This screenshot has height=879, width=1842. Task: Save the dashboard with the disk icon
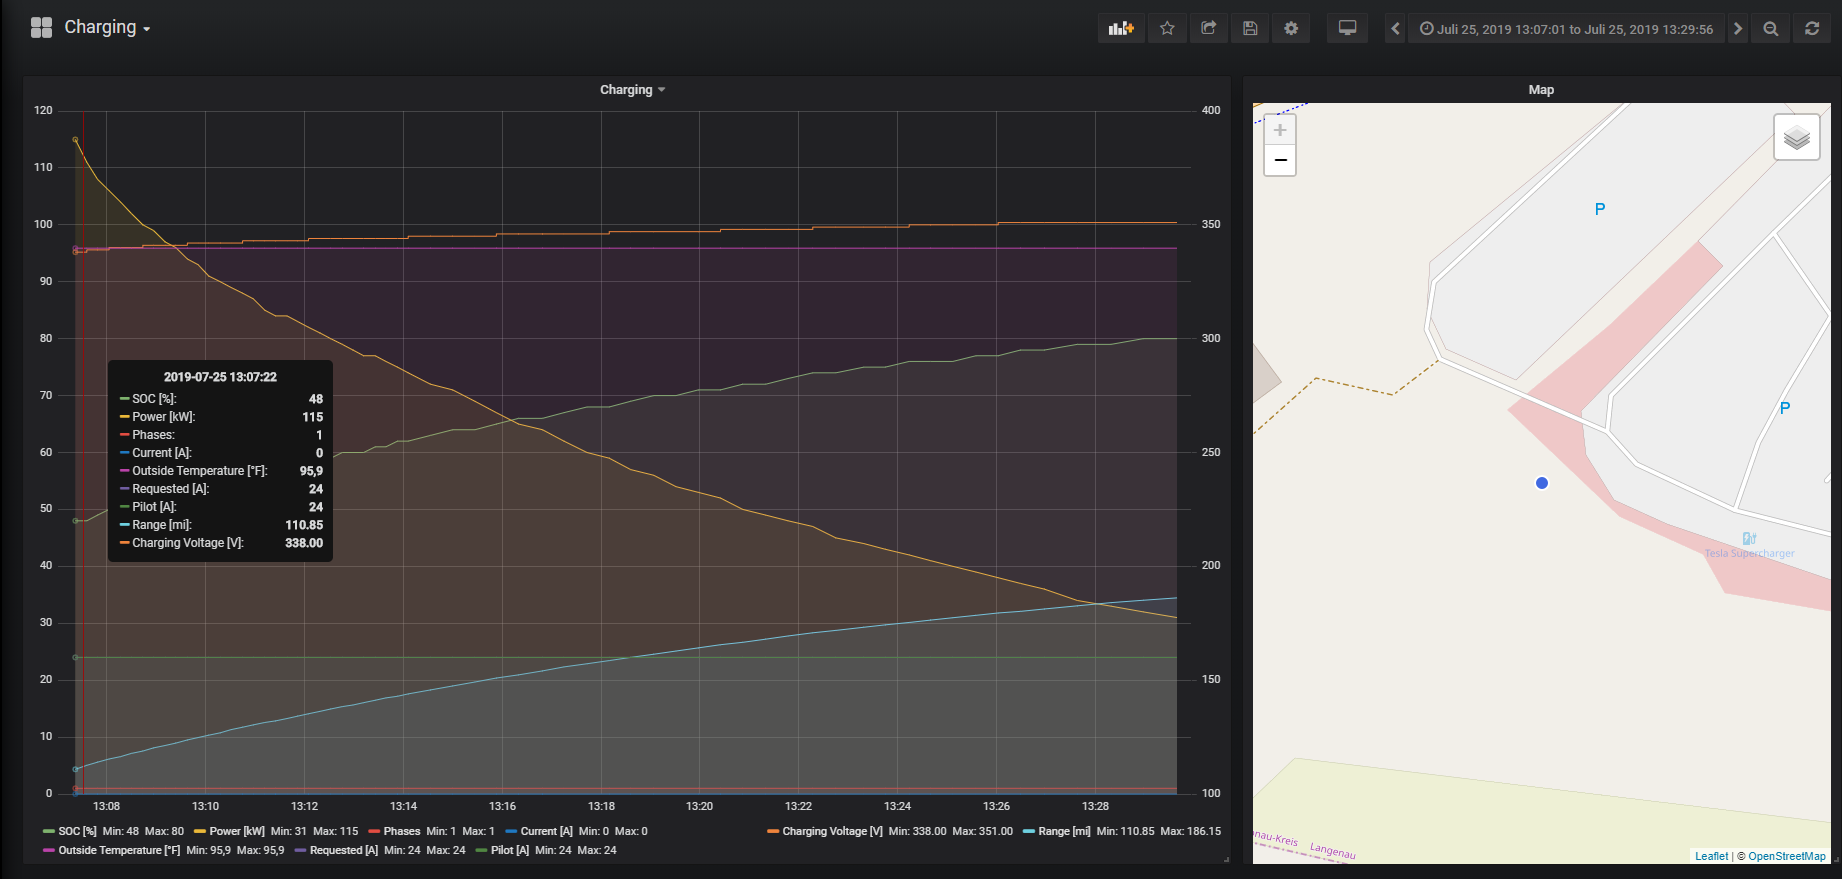(x=1250, y=28)
